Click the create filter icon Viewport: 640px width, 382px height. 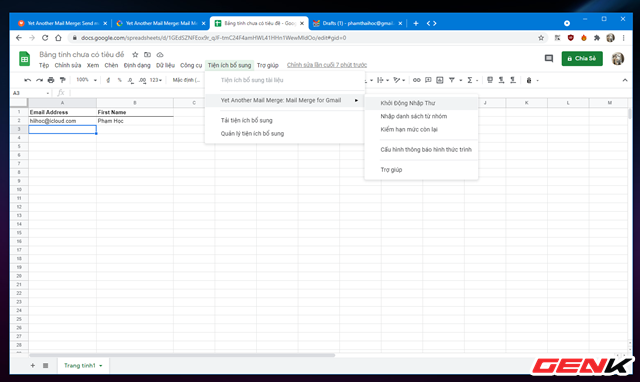point(452,80)
